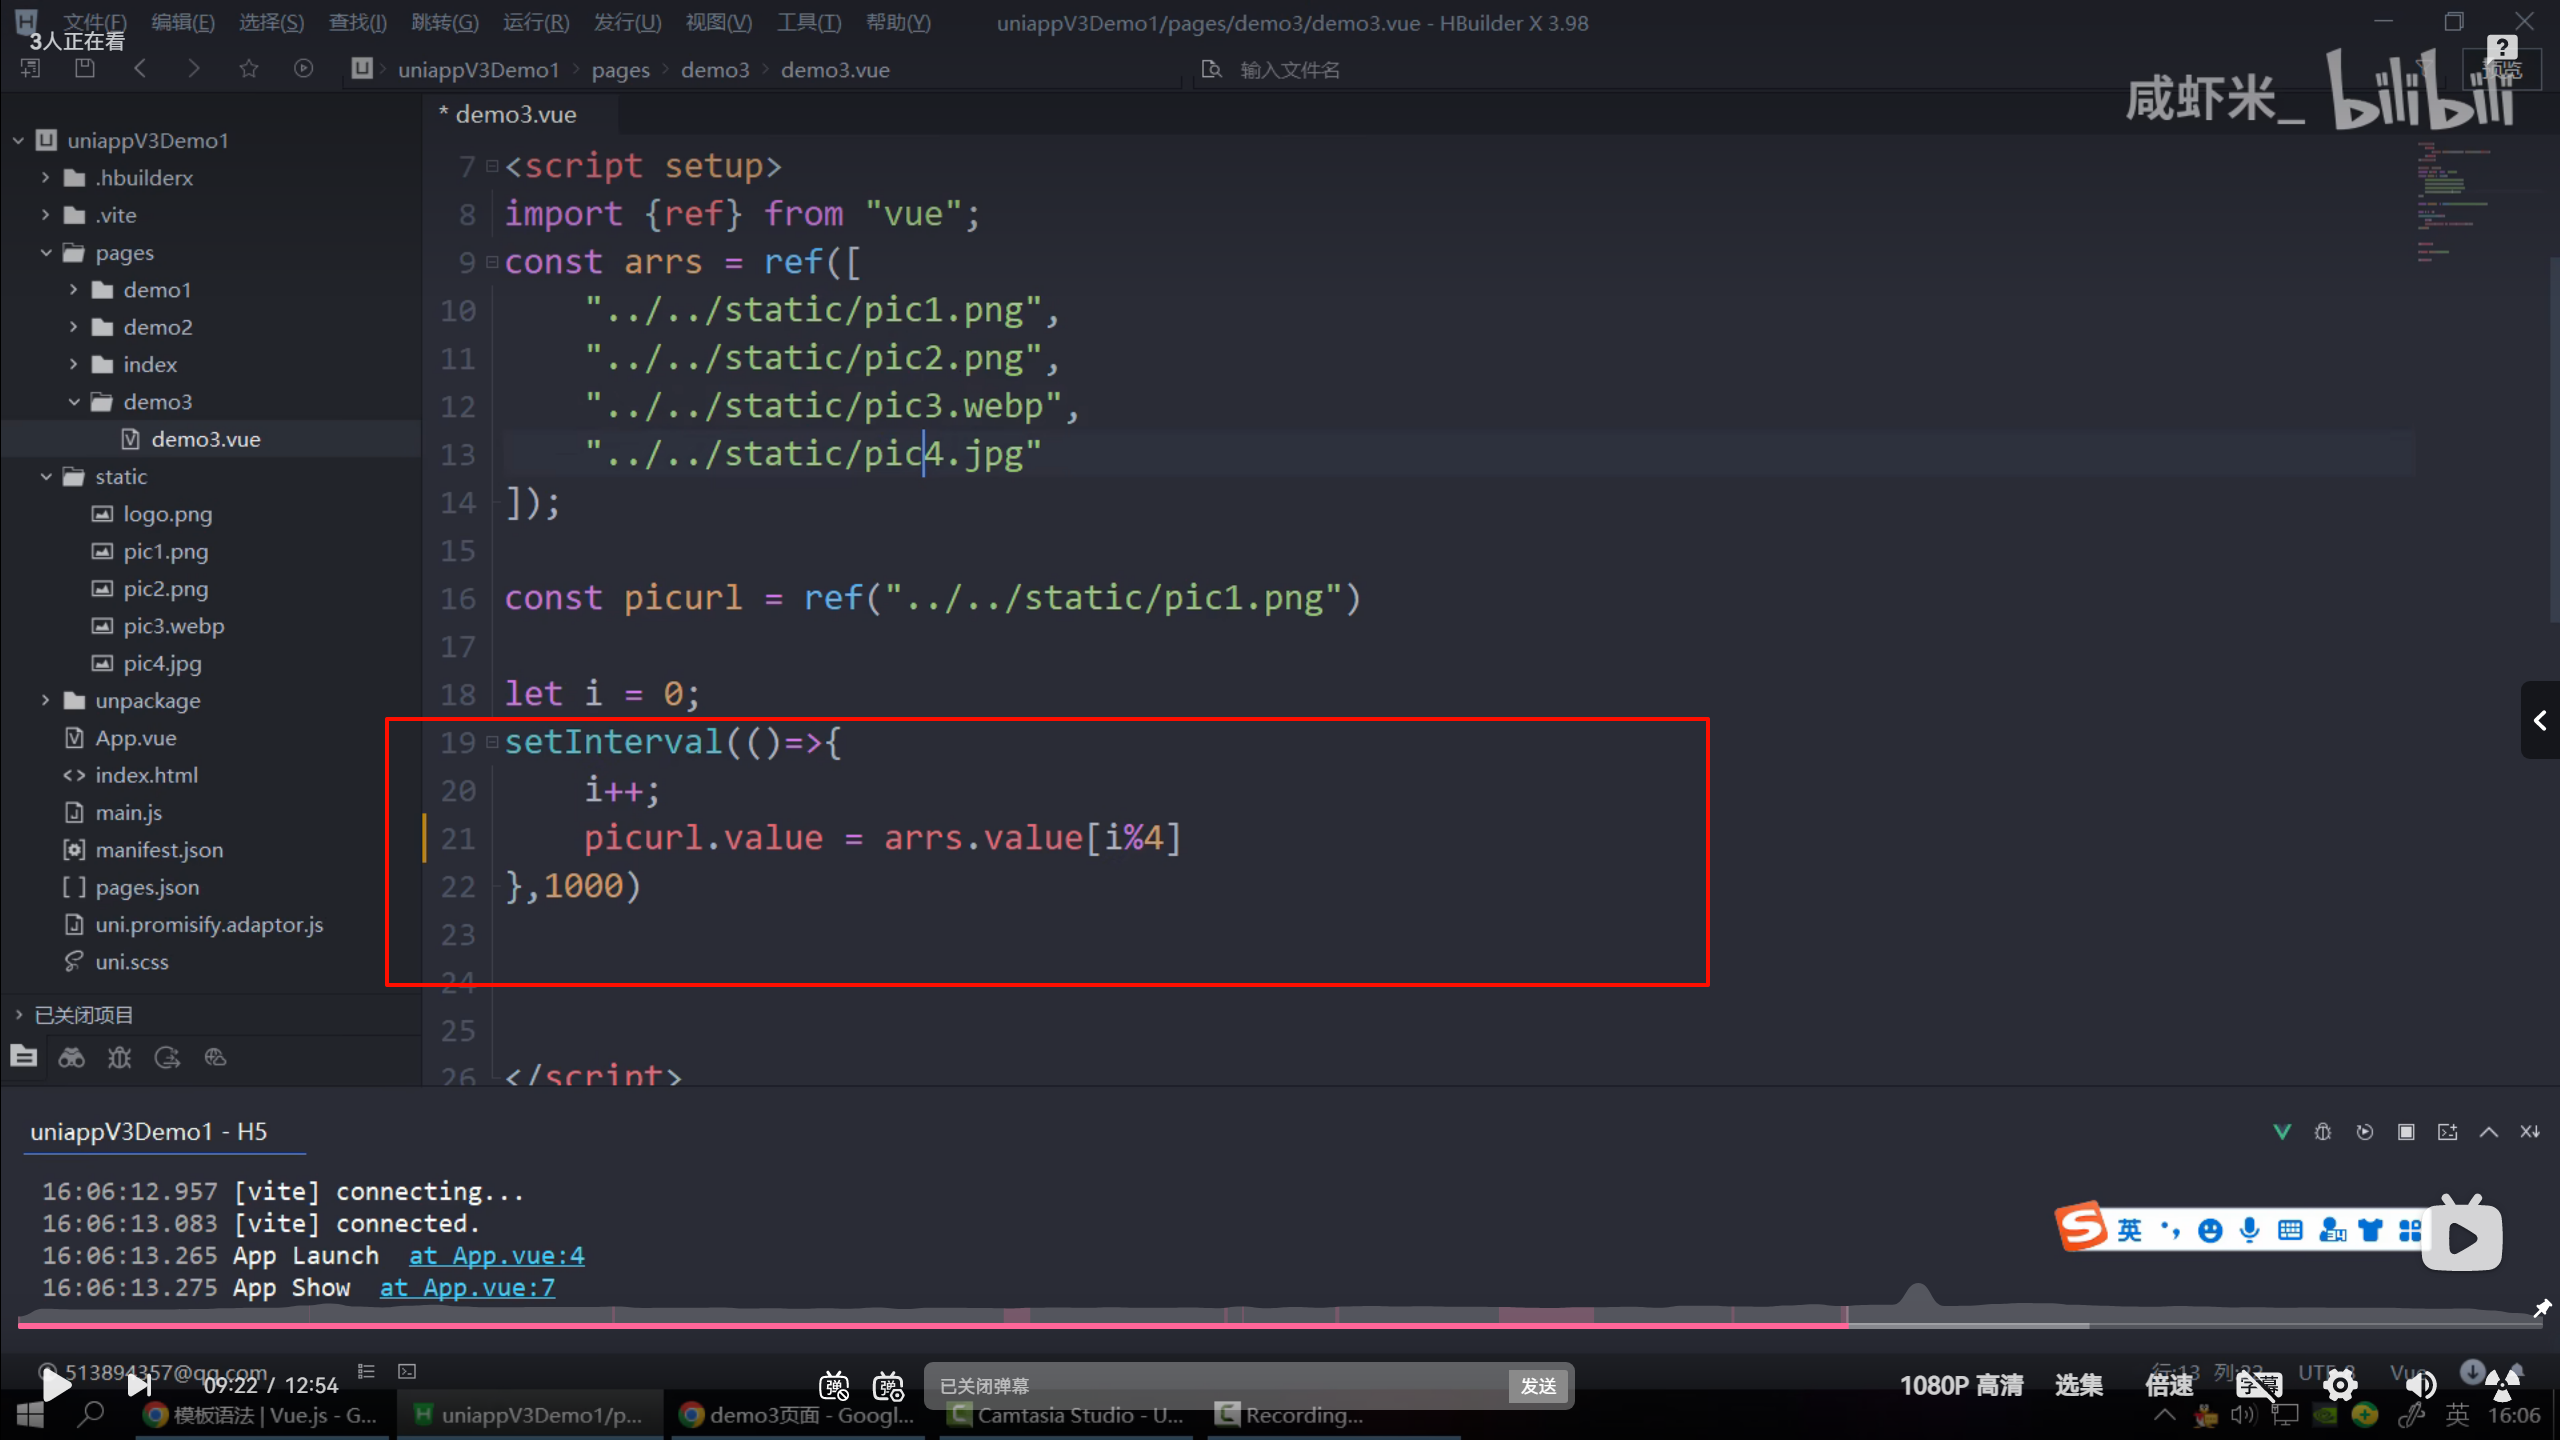Play the video with the play button
The image size is (2560, 1440).
pos(56,1385)
